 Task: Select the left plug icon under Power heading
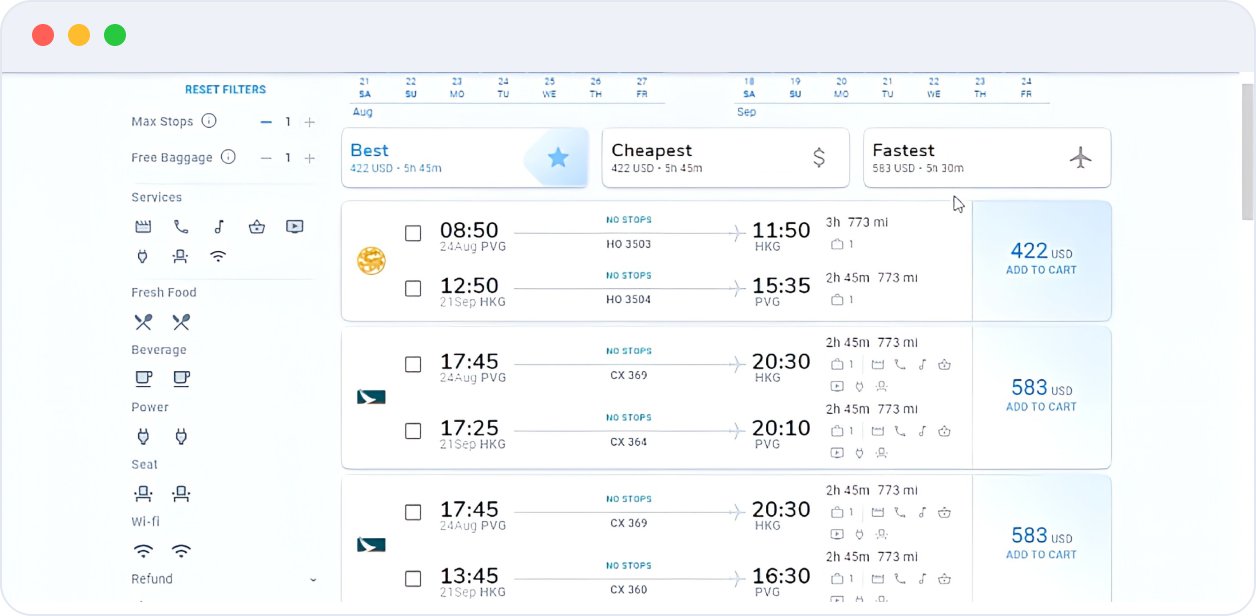tap(142, 437)
